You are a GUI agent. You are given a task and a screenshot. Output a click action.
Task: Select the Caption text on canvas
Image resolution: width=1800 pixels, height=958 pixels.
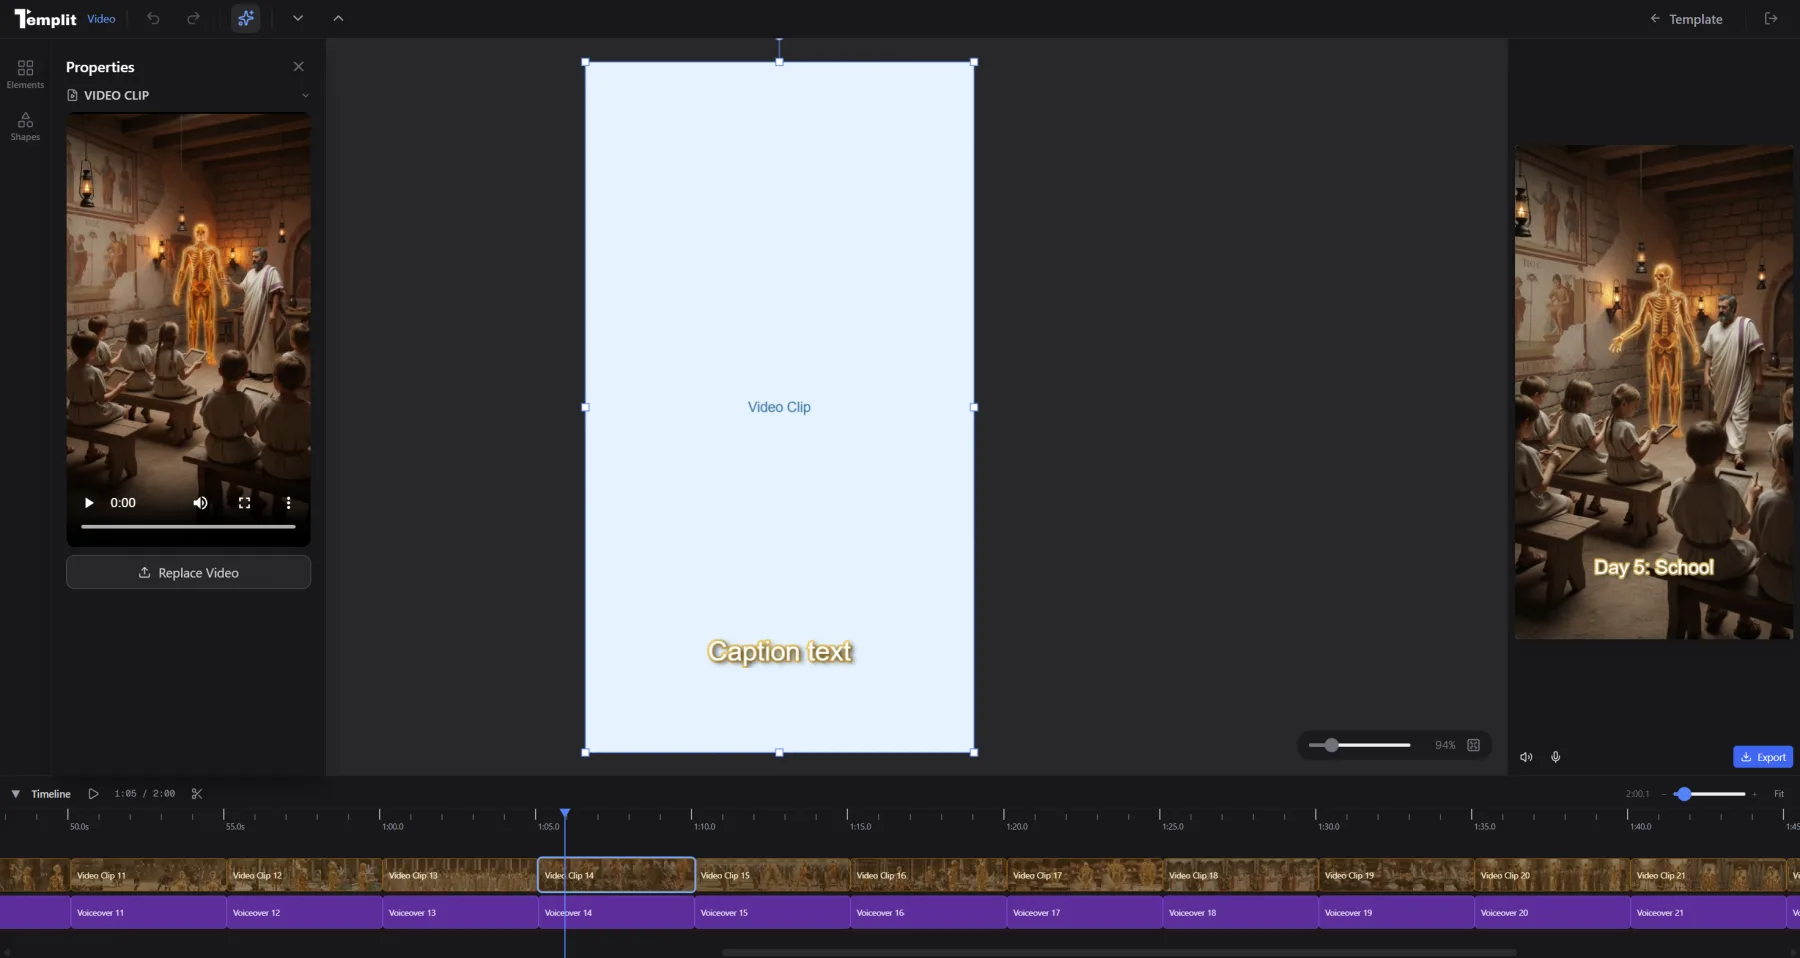pyautogui.click(x=779, y=652)
